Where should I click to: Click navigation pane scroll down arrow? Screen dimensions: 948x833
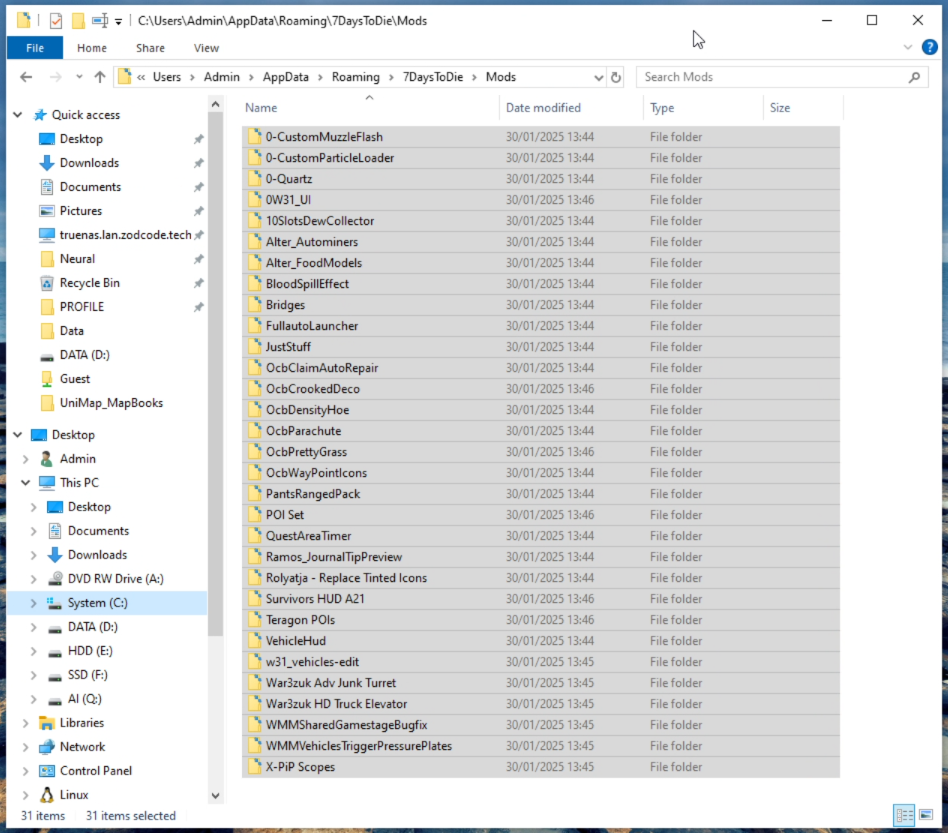coord(215,796)
